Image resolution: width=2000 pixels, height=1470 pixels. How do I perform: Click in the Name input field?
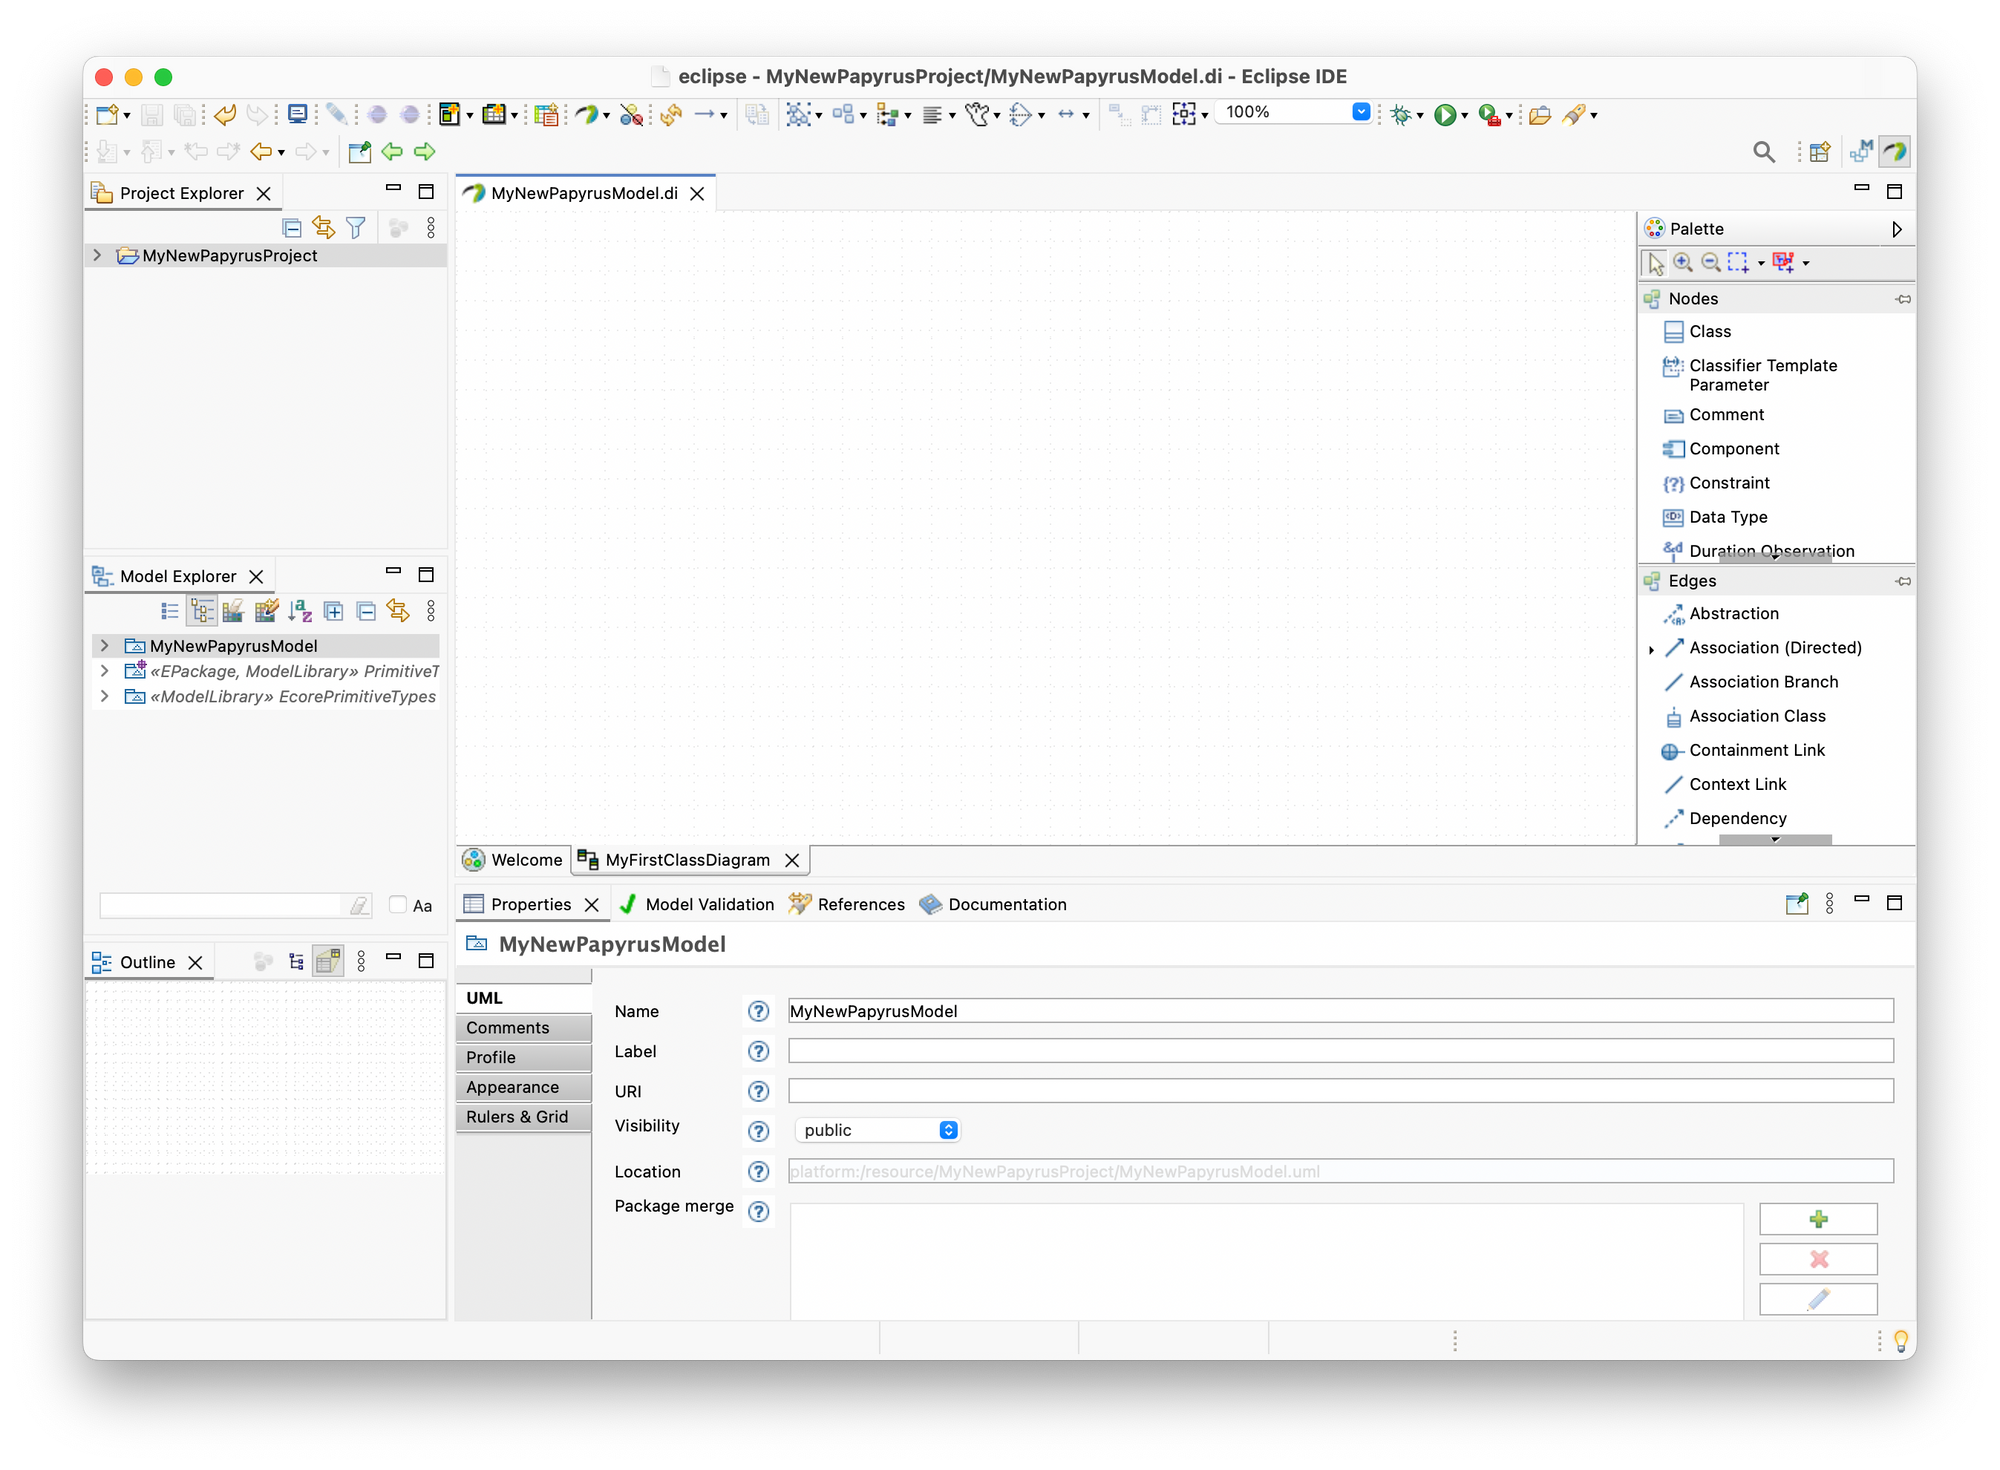pos(1340,1011)
